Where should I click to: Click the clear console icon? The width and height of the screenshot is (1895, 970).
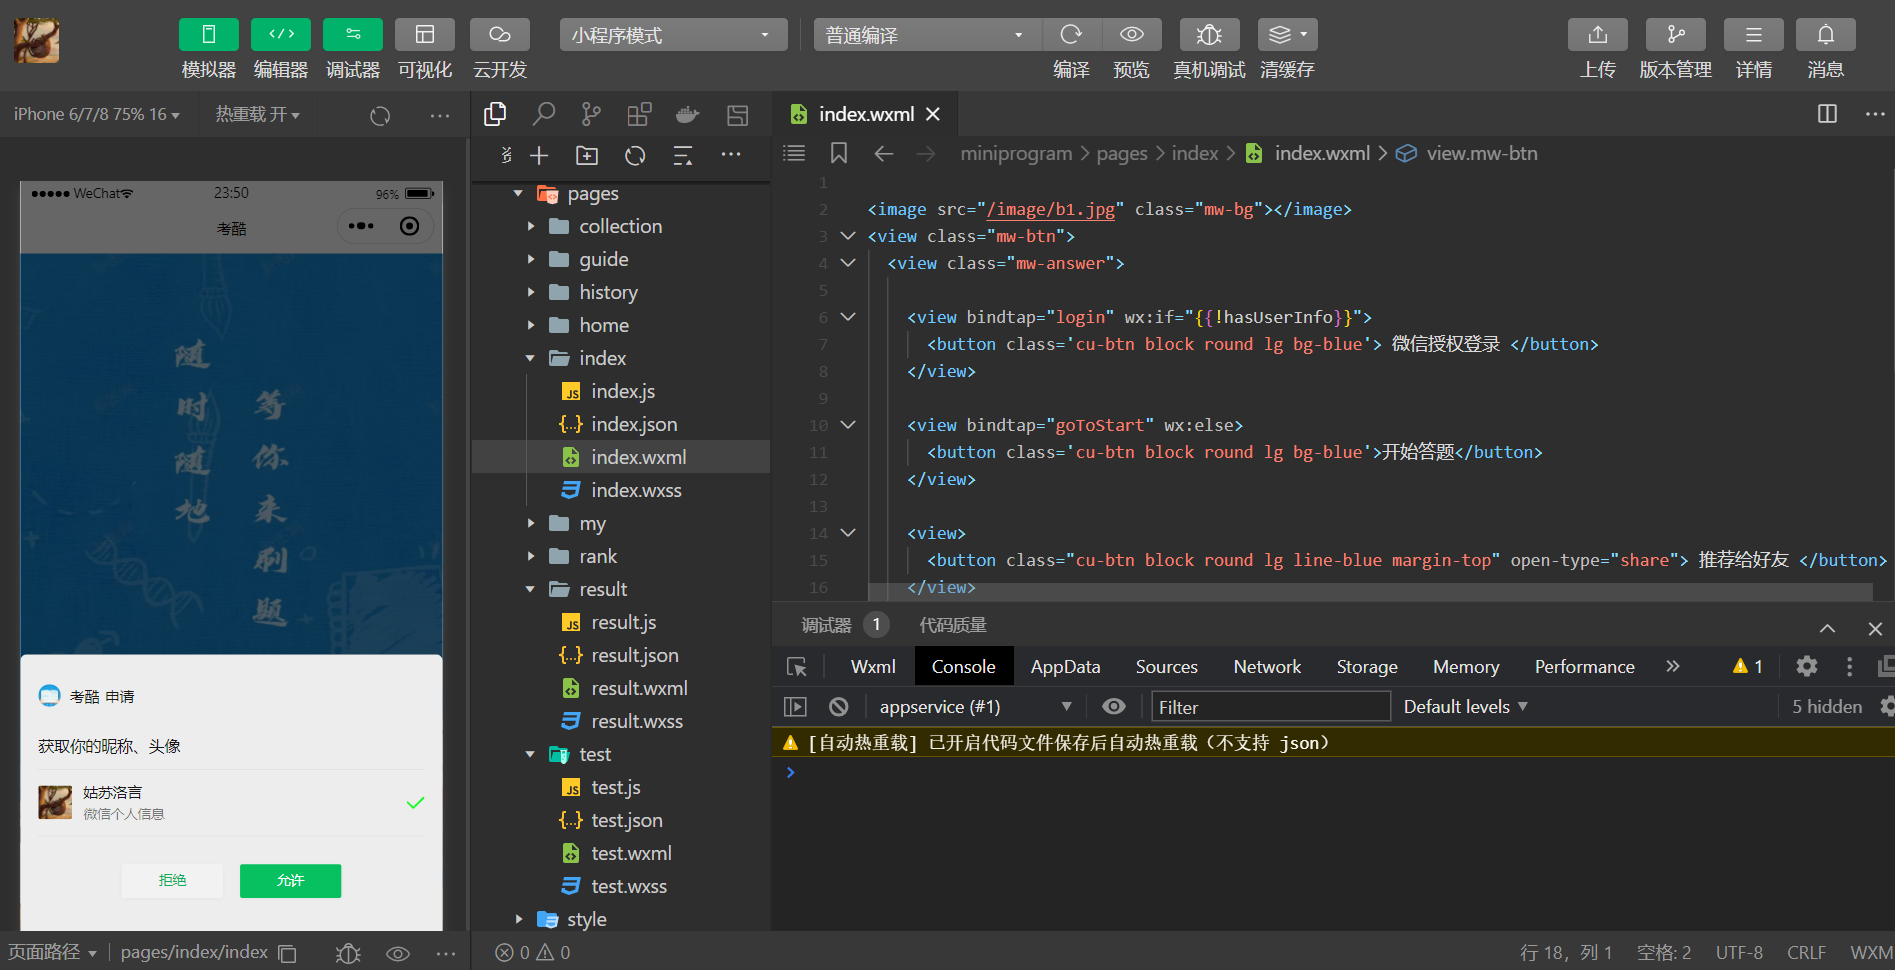[838, 707]
